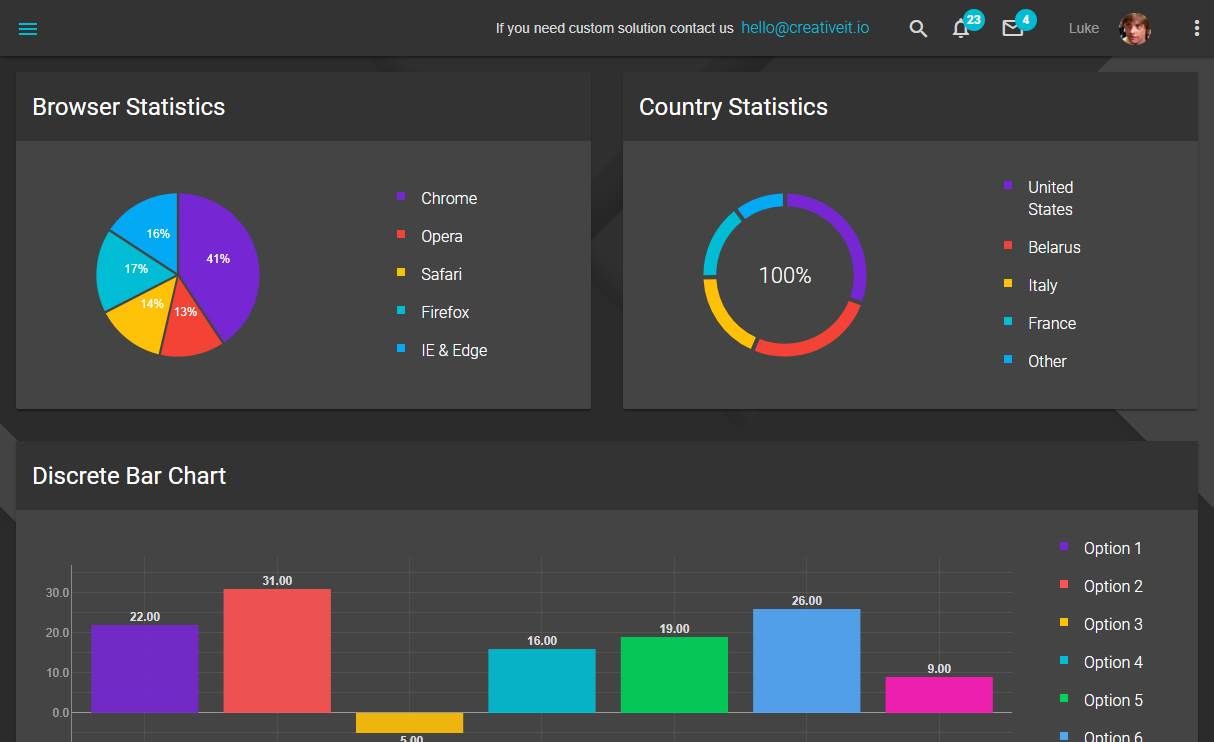
Task: Open the vertical three-dot more menu
Action: pos(1197,28)
